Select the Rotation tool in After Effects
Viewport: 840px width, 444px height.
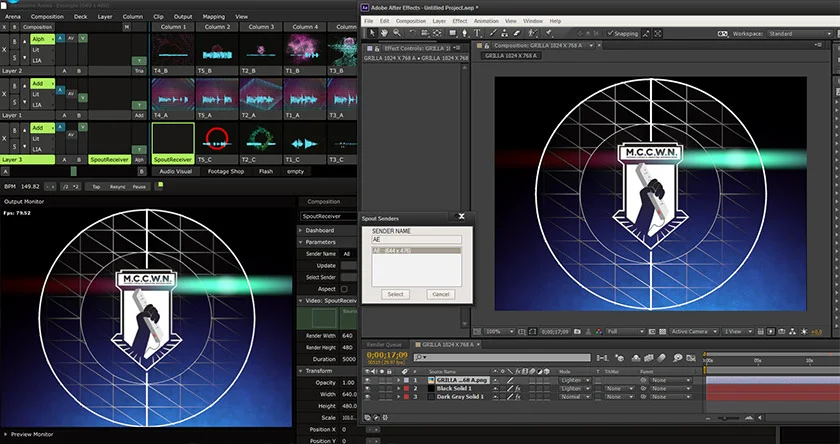pyautogui.click(x=412, y=33)
